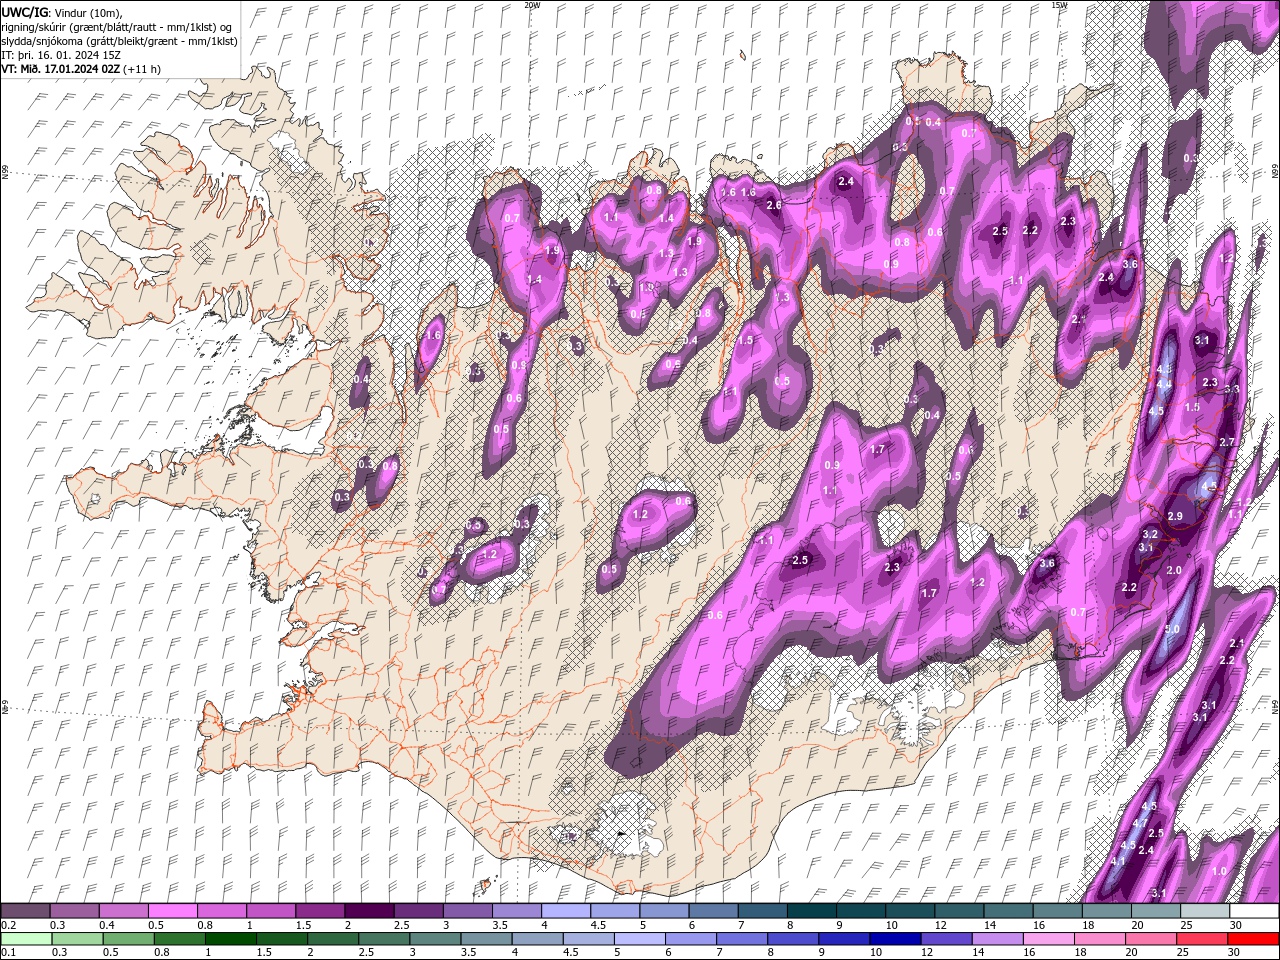Select lower legend swatch starting at 4
Viewport: 1280px width, 960px height.
point(538,939)
